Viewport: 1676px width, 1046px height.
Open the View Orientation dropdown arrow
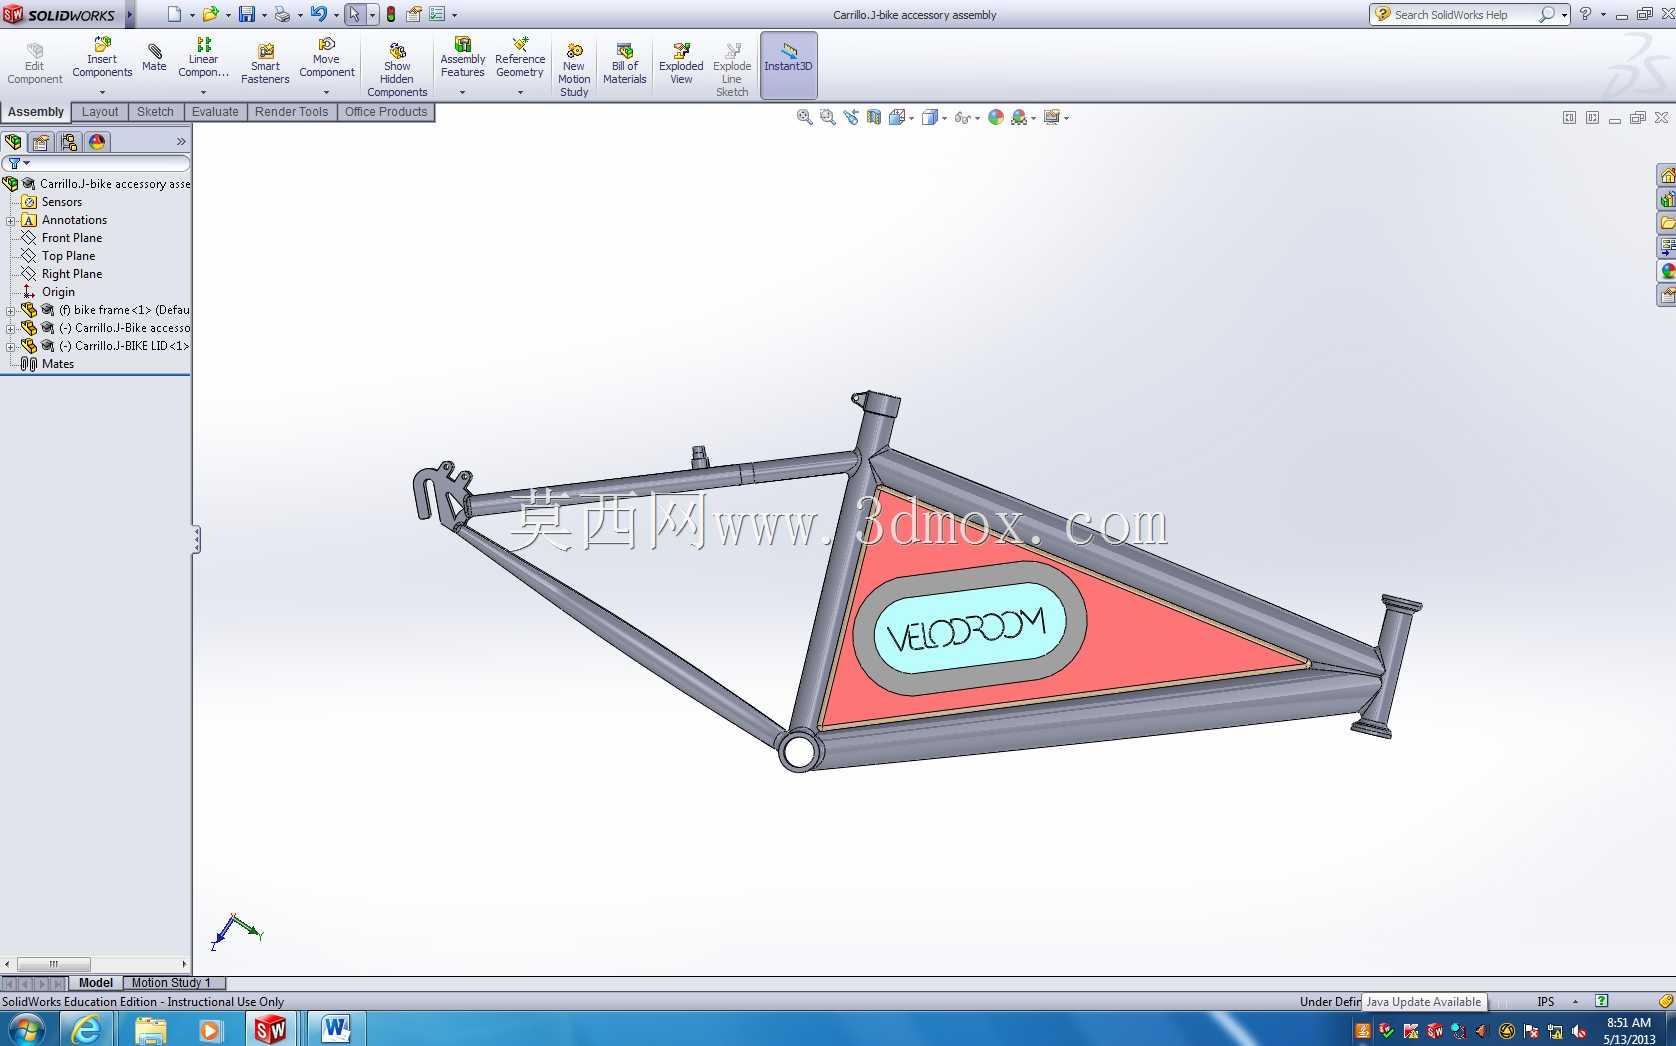(911, 118)
